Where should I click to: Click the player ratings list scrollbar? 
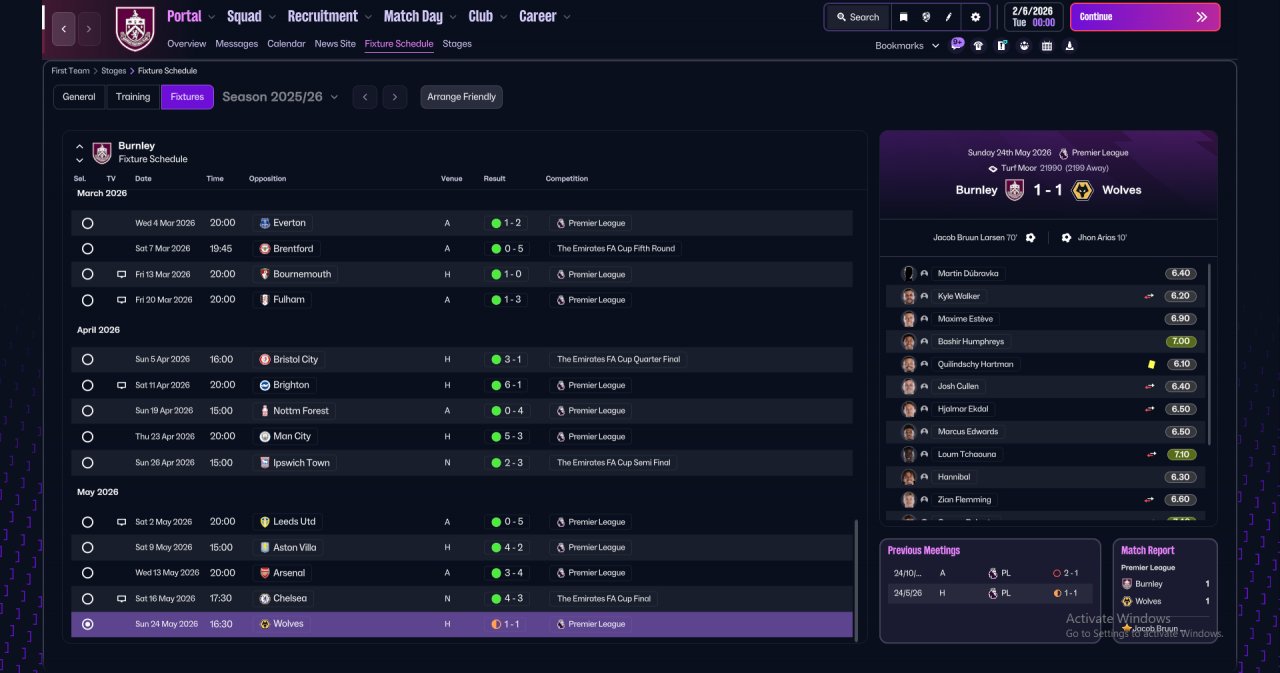[1209, 355]
